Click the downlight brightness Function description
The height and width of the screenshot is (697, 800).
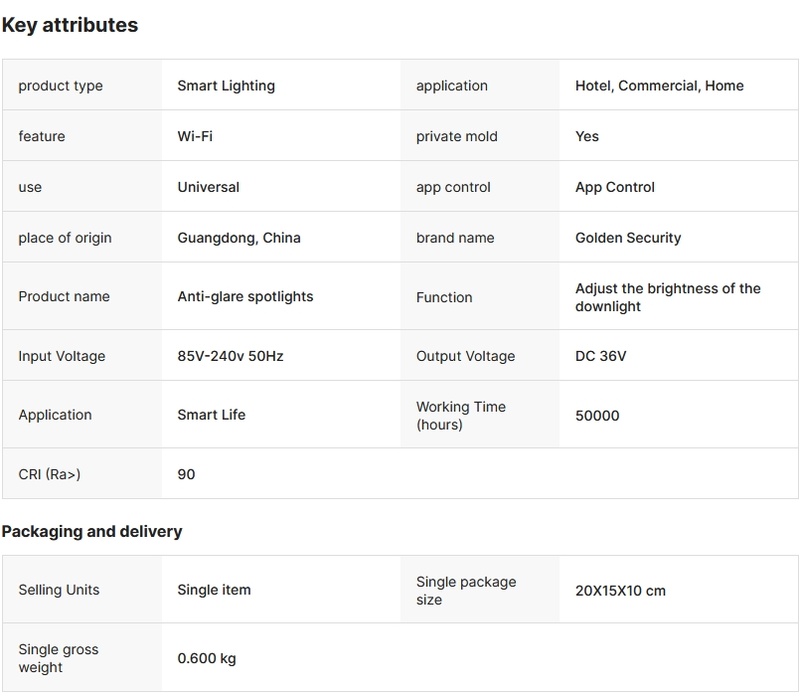coord(667,297)
